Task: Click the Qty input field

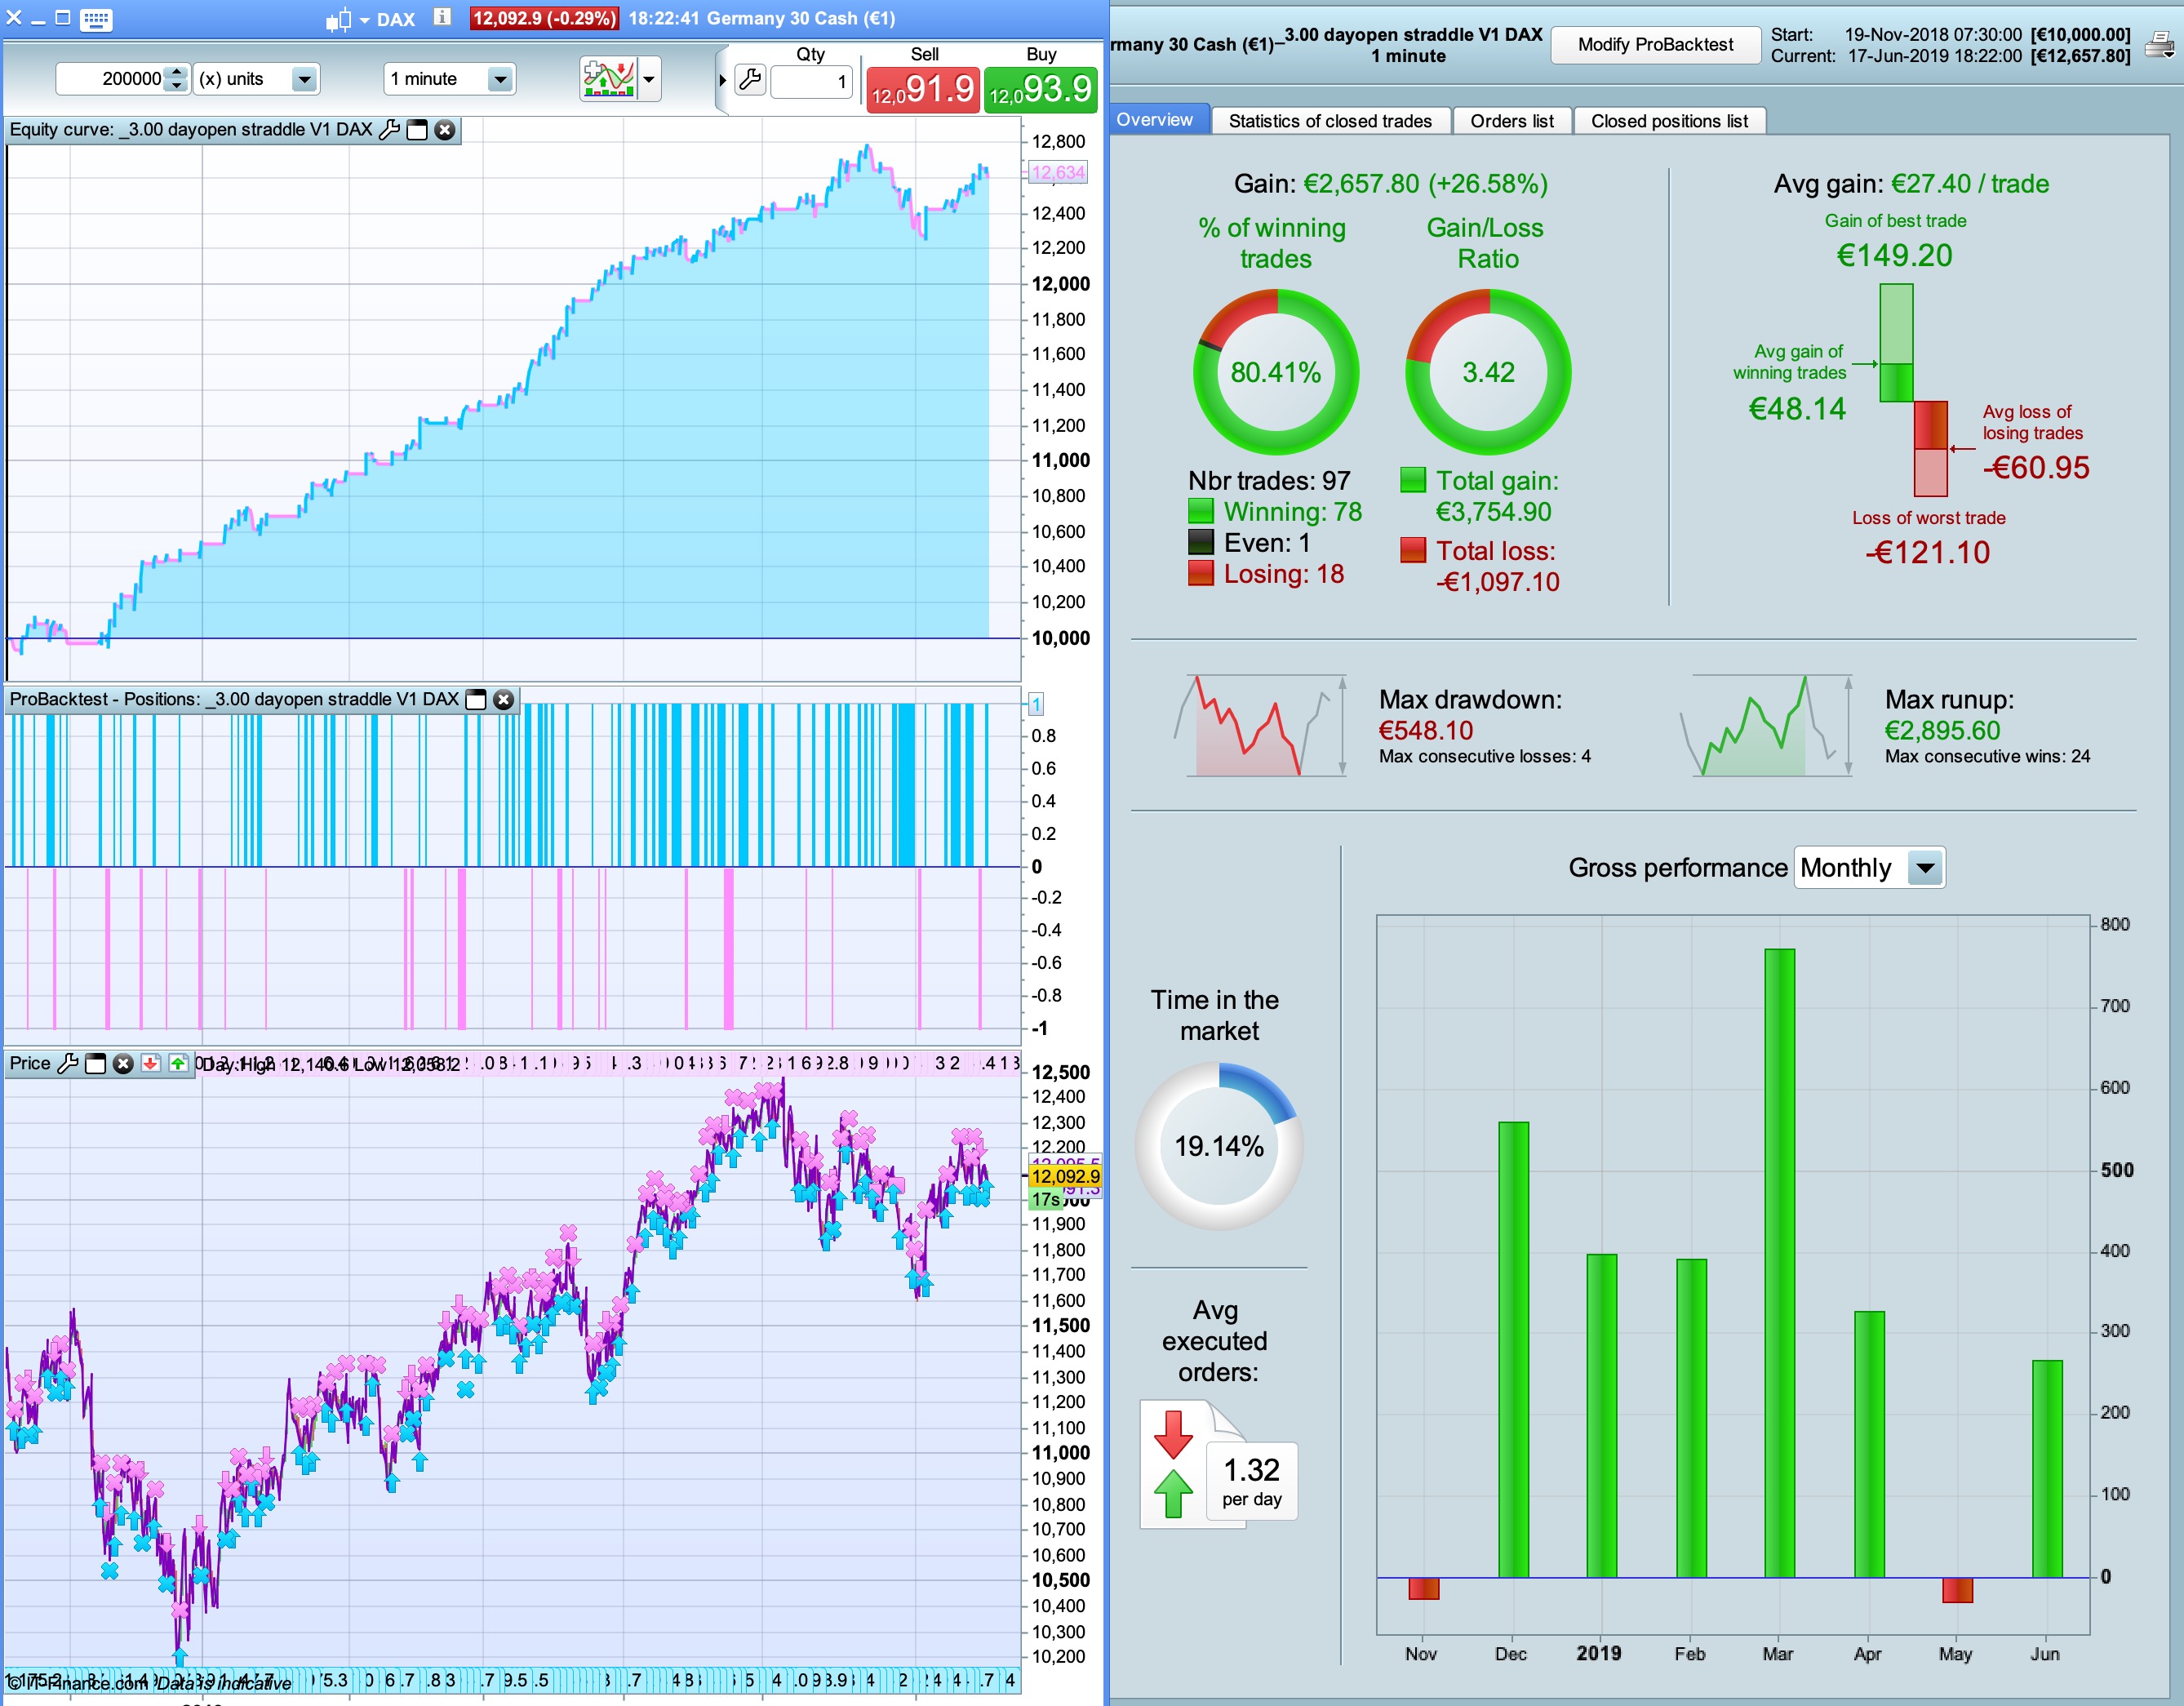Action: point(811,81)
